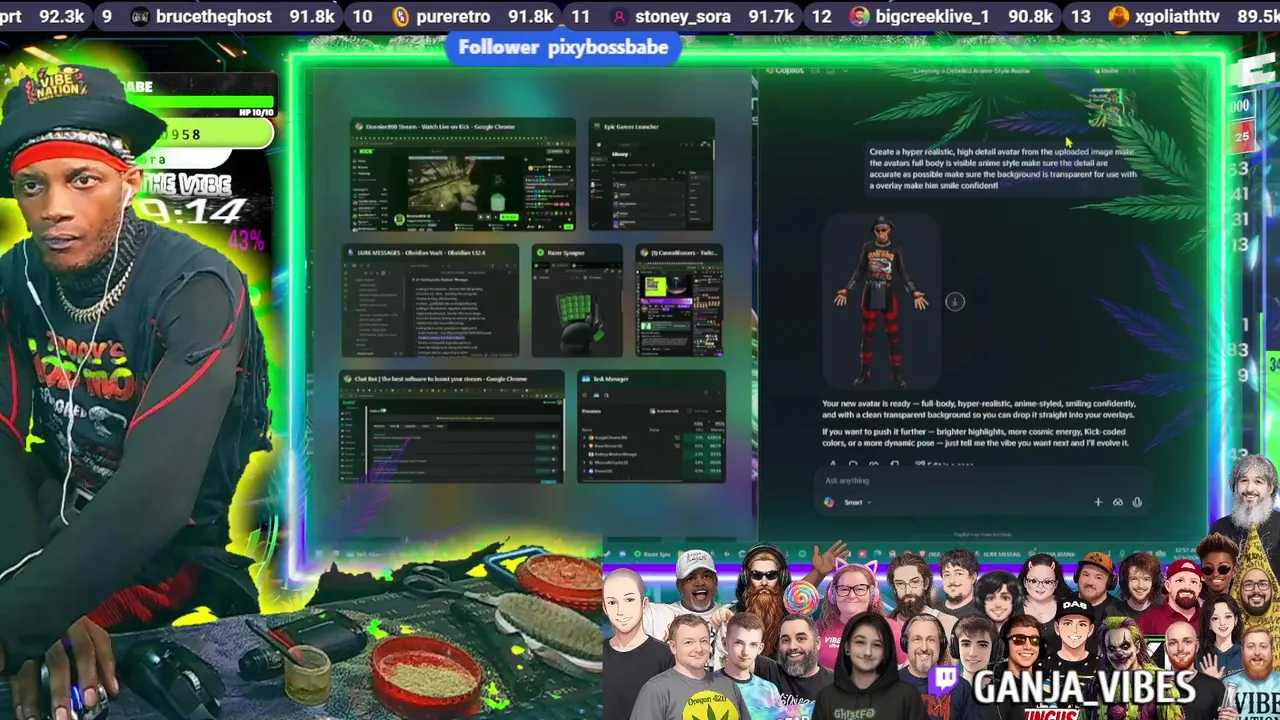This screenshot has height=720, width=1280.
Task: Switch to the Kick stream Chrome window thumbnail
Action: (x=463, y=176)
